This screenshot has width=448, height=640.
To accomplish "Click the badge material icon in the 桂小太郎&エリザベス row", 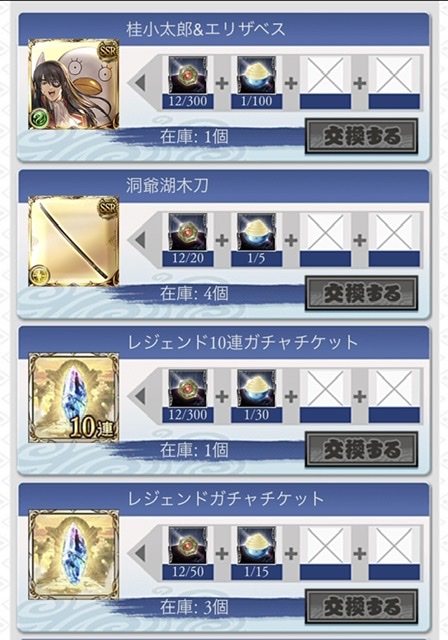I will coord(188,76).
